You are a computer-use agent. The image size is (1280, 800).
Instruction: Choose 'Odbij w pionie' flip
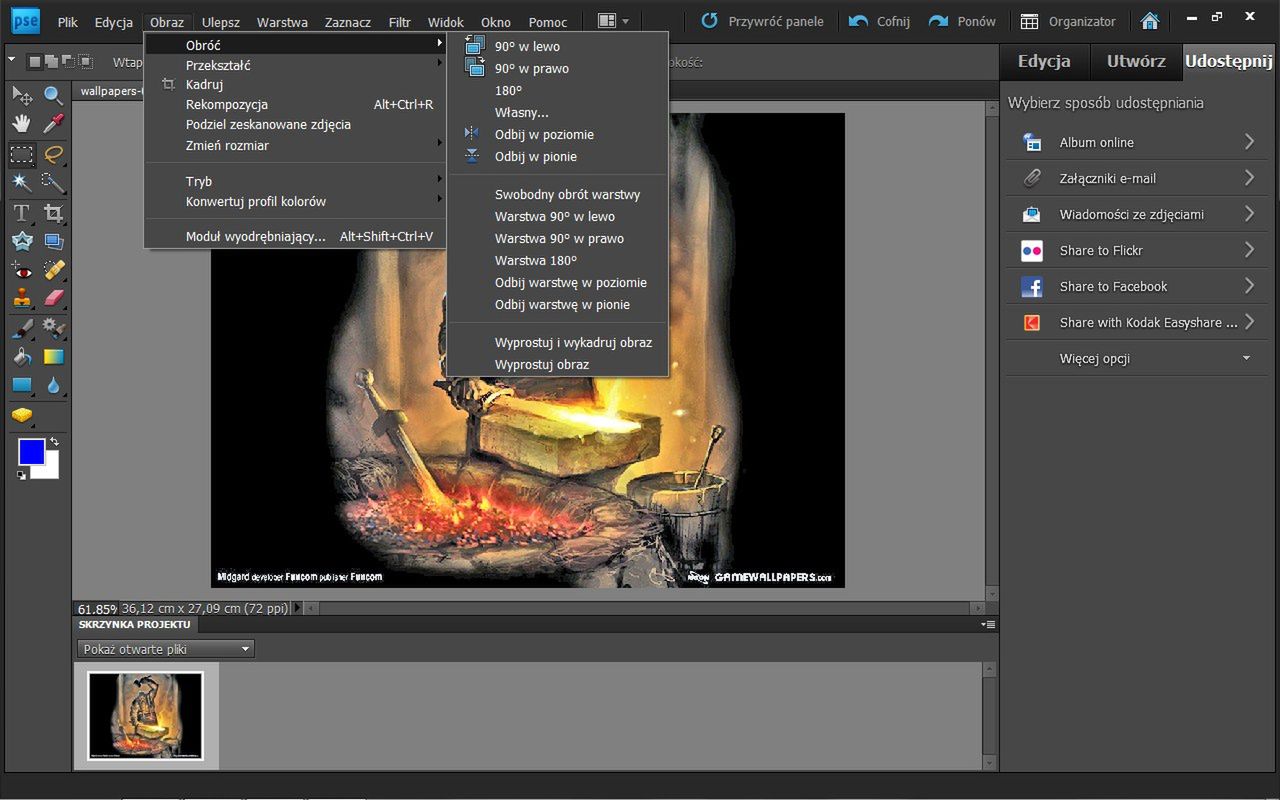[x=557, y=156]
